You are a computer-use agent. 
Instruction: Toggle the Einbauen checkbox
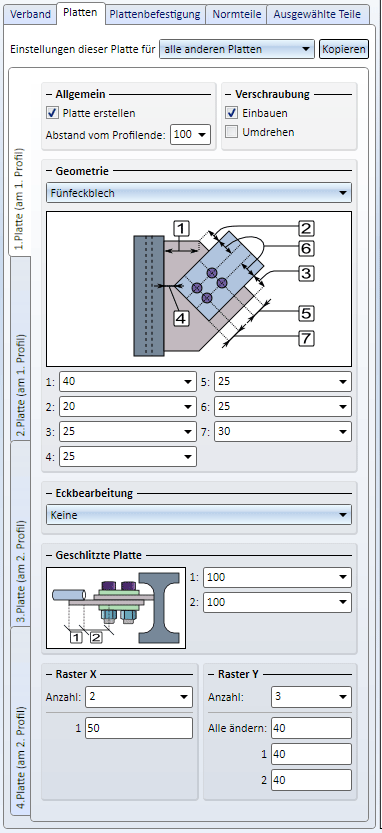(232, 113)
